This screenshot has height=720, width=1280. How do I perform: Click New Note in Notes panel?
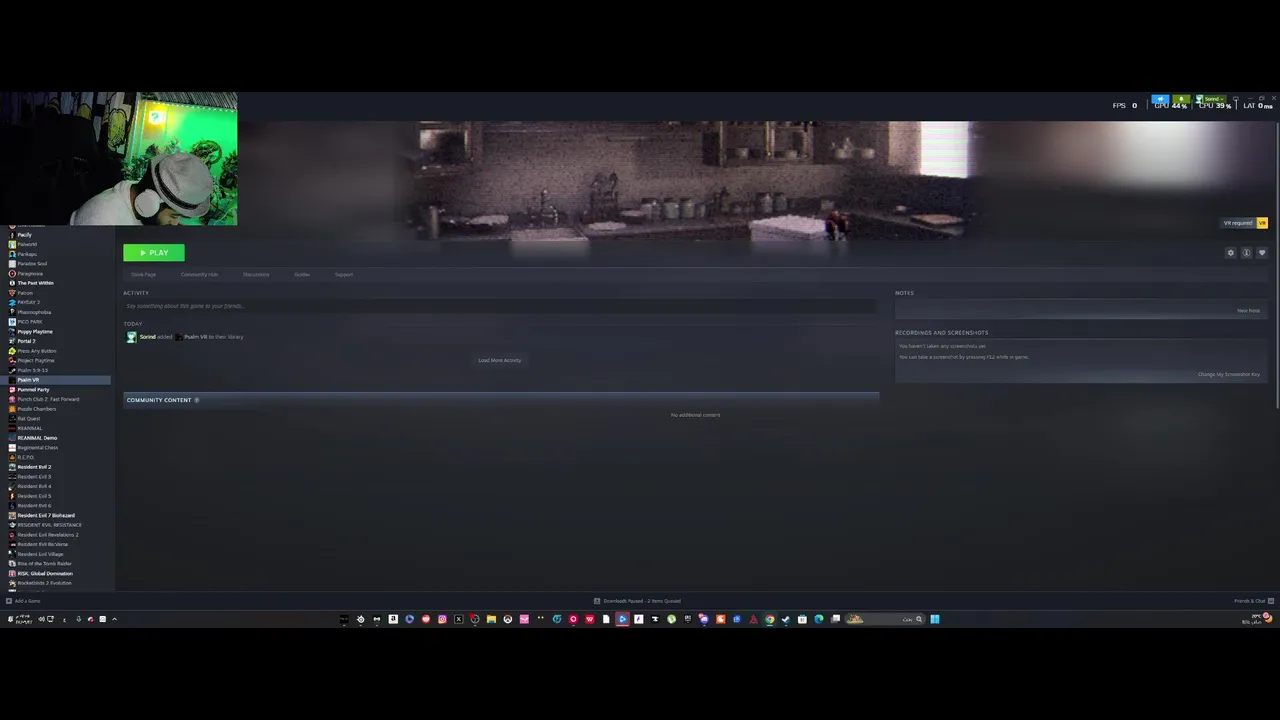[x=1249, y=311]
